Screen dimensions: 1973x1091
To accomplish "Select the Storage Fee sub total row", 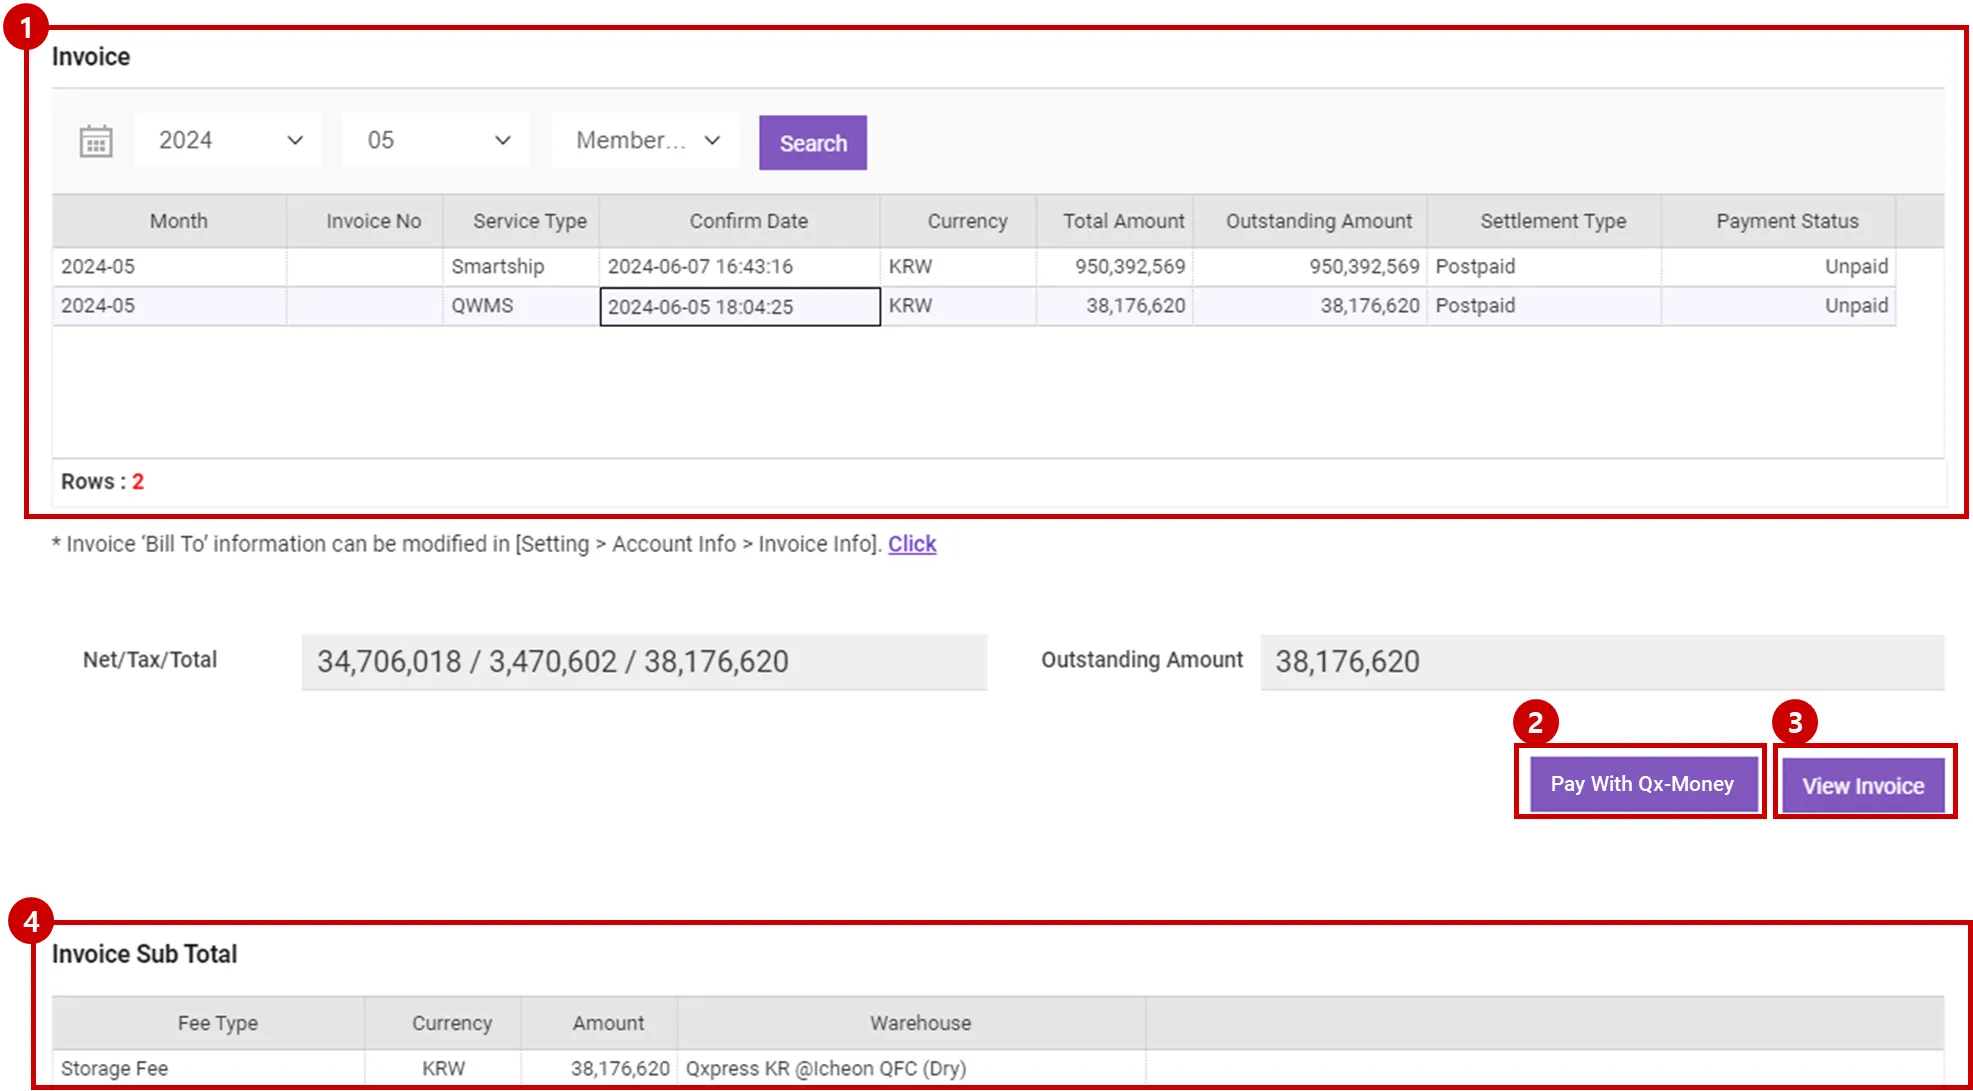I will pos(115,1068).
